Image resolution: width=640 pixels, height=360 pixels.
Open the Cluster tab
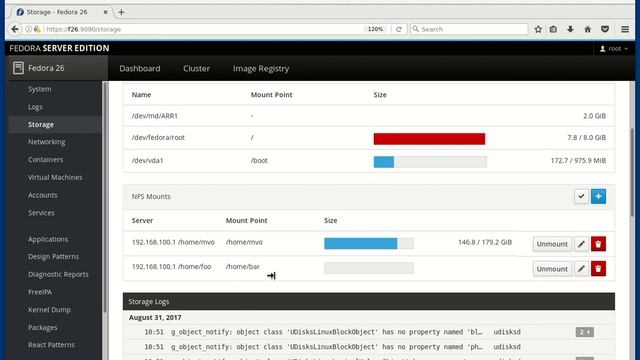click(196, 69)
